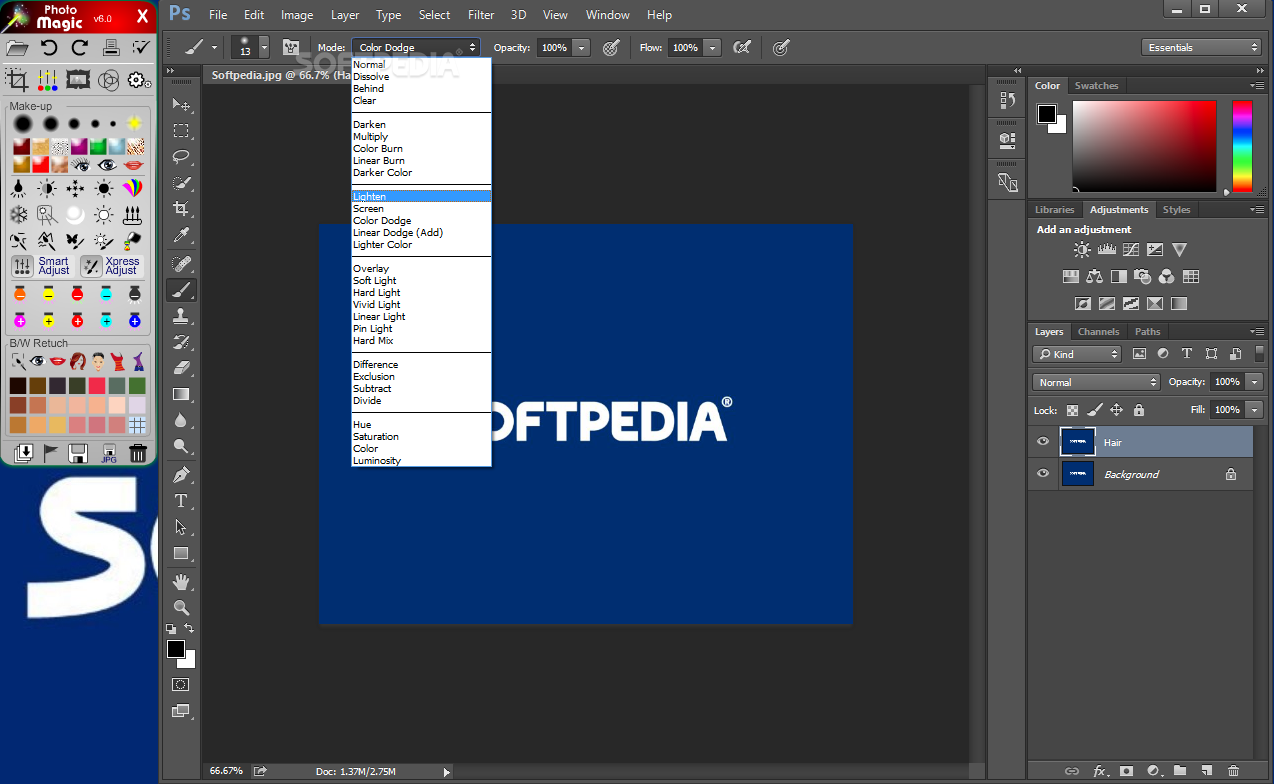The image size is (1274, 784).
Task: Click the red lips make-up icon
Action: 134,165
